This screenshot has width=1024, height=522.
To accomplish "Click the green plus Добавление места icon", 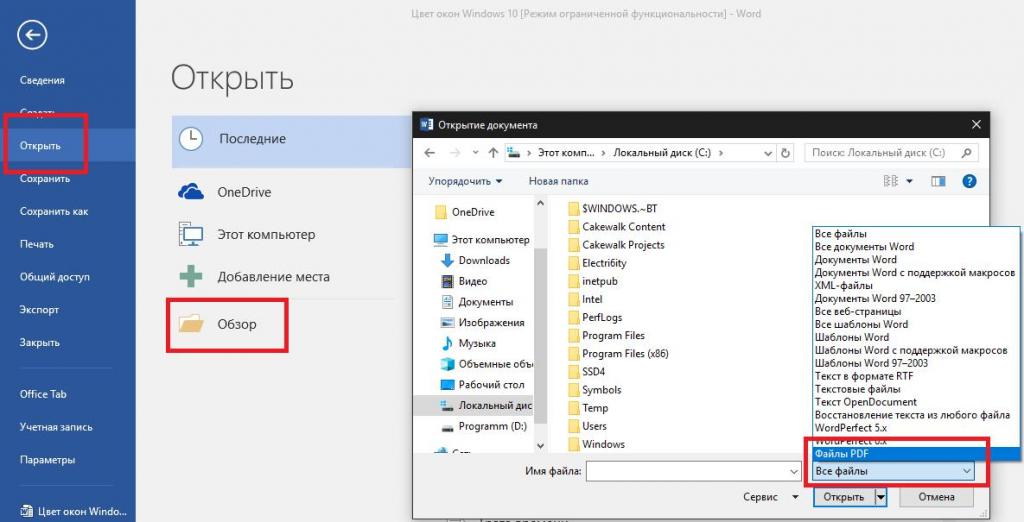I will (x=191, y=276).
